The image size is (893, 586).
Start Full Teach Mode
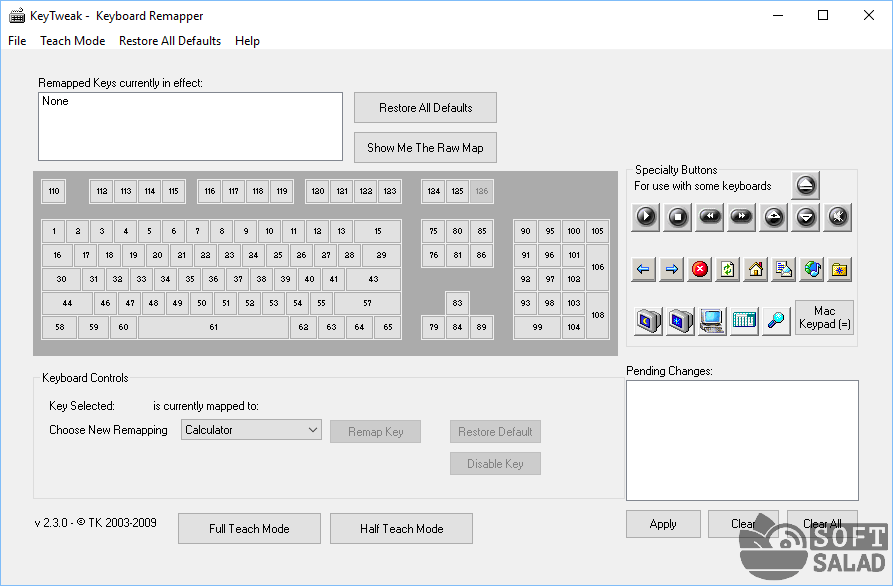(249, 529)
